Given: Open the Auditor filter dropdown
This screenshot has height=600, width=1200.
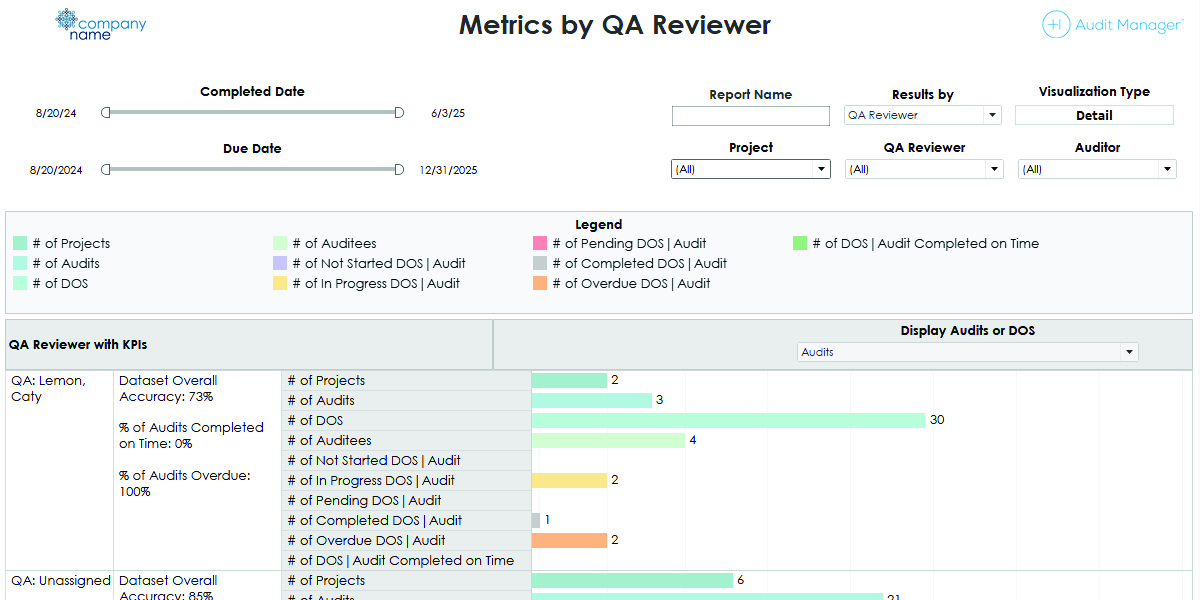Looking at the screenshot, I should click(x=1097, y=169).
